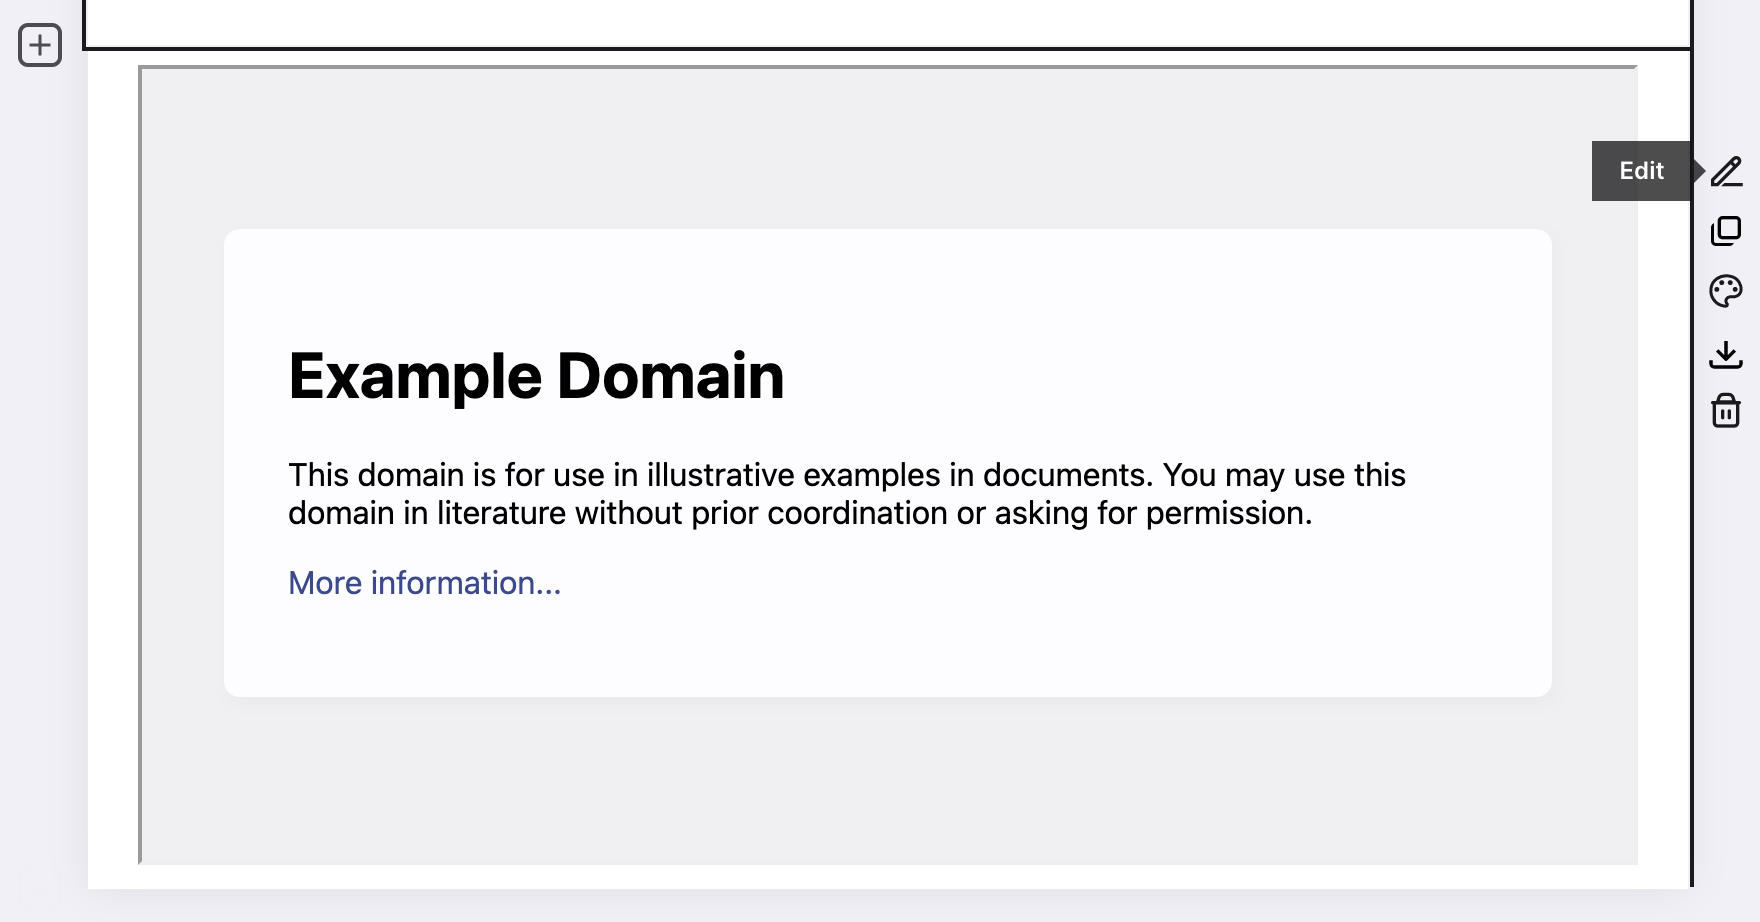Screen dimensions: 1760x922
Task: Click the add block plus icon
Action: point(40,45)
